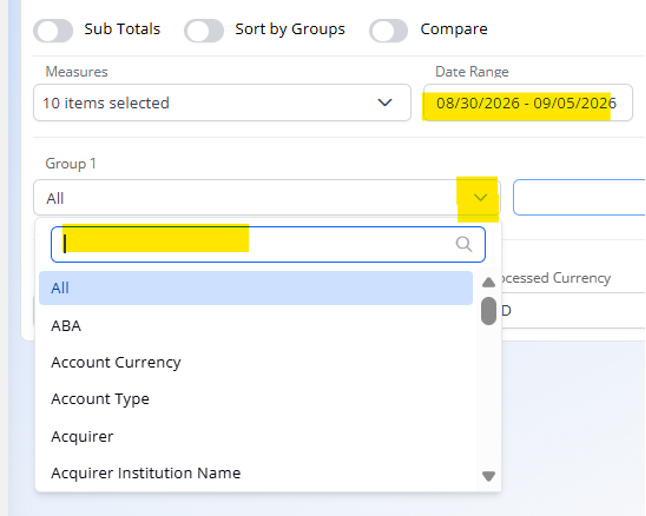Viewport: 646px width, 516px height.
Task: Toggle the Sub Totals switch
Action: point(53,30)
